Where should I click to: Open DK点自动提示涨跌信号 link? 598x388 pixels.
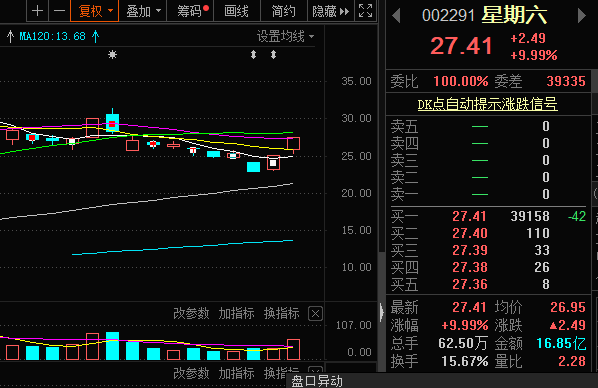[487, 104]
